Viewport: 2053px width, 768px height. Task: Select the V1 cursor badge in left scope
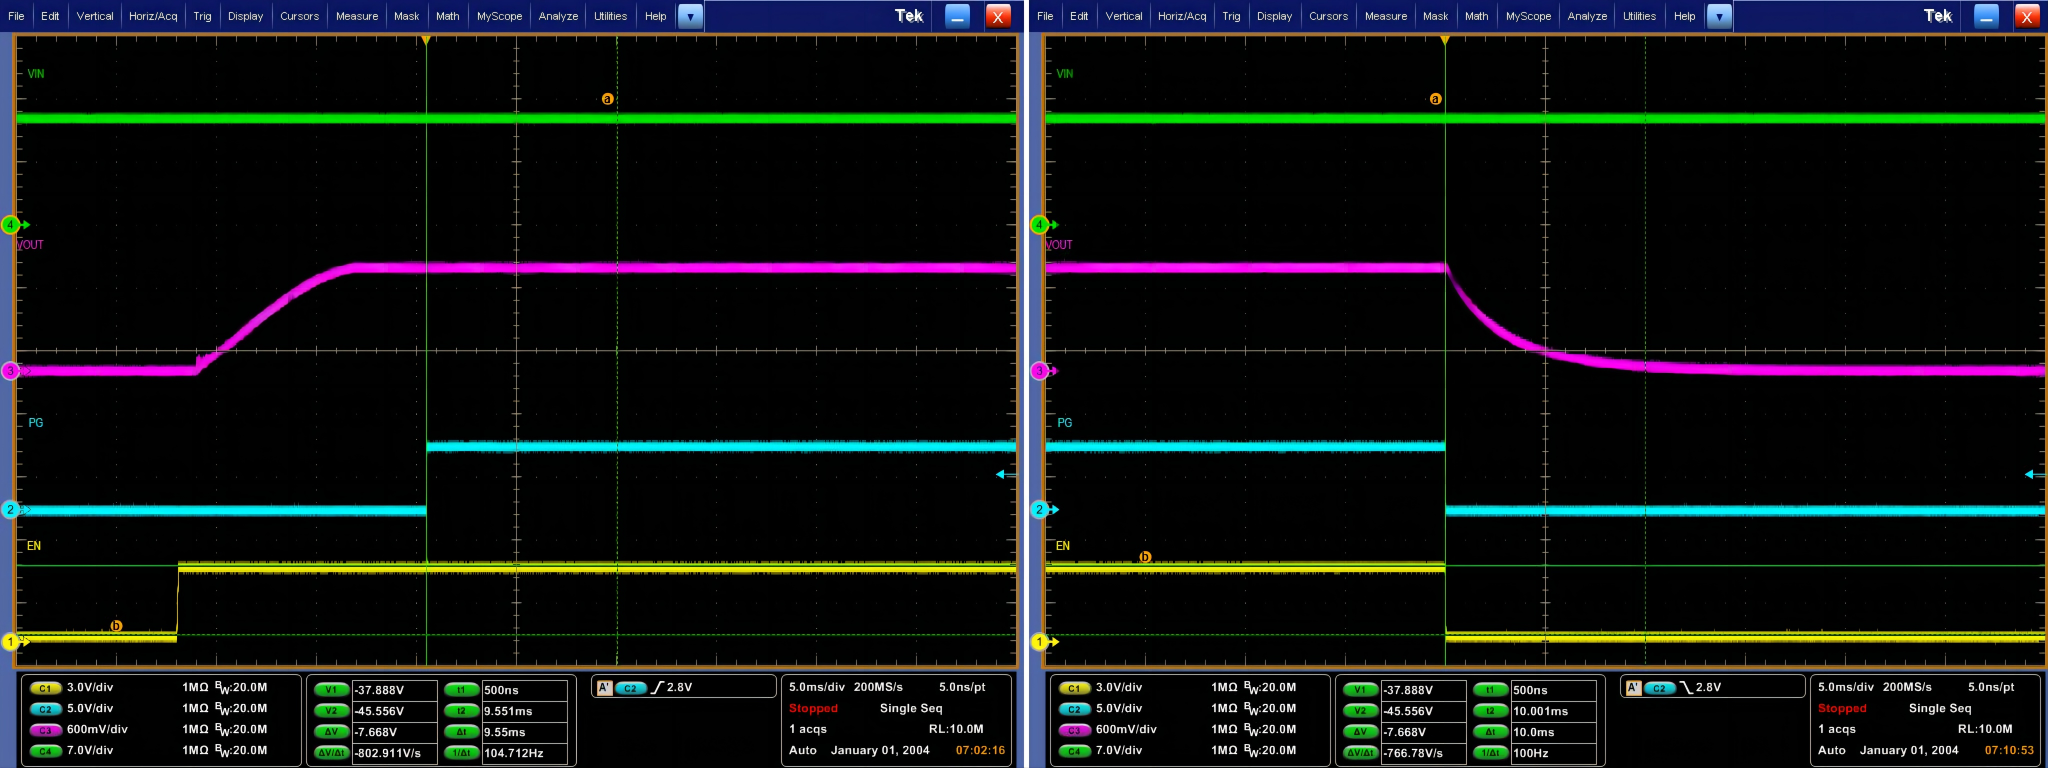pos(331,690)
